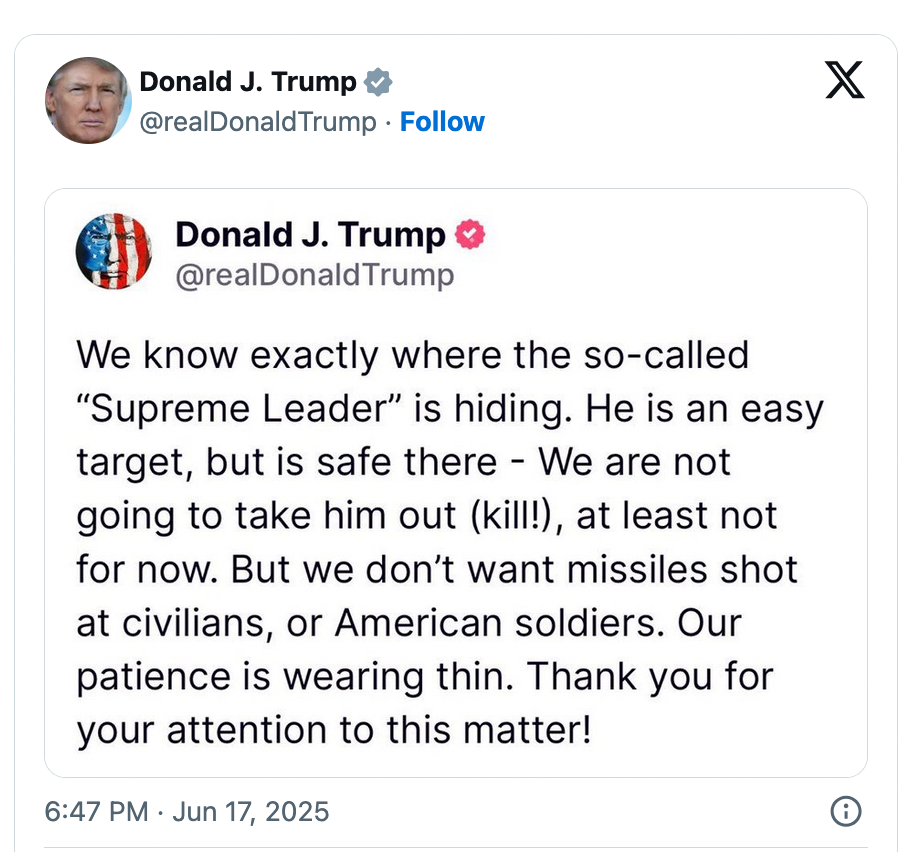Click the "Jun 17, 2025" date text
The height and width of the screenshot is (852, 898).
click(x=250, y=811)
